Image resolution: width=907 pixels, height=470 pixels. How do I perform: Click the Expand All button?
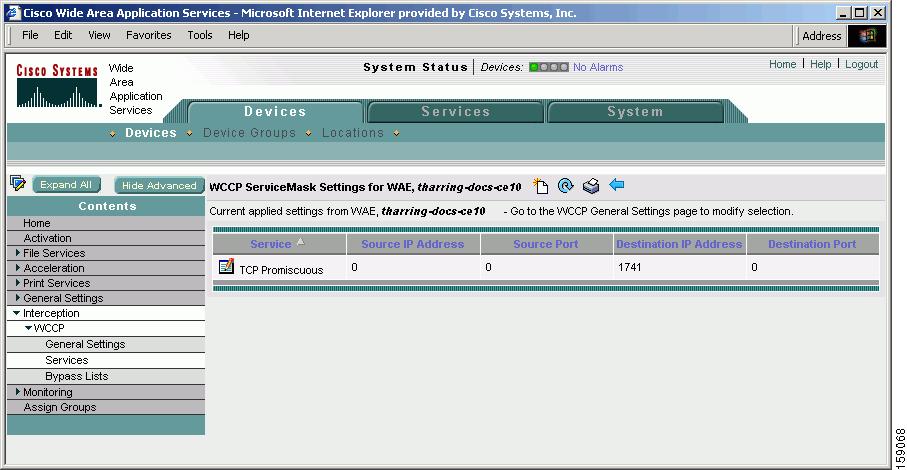click(66, 184)
